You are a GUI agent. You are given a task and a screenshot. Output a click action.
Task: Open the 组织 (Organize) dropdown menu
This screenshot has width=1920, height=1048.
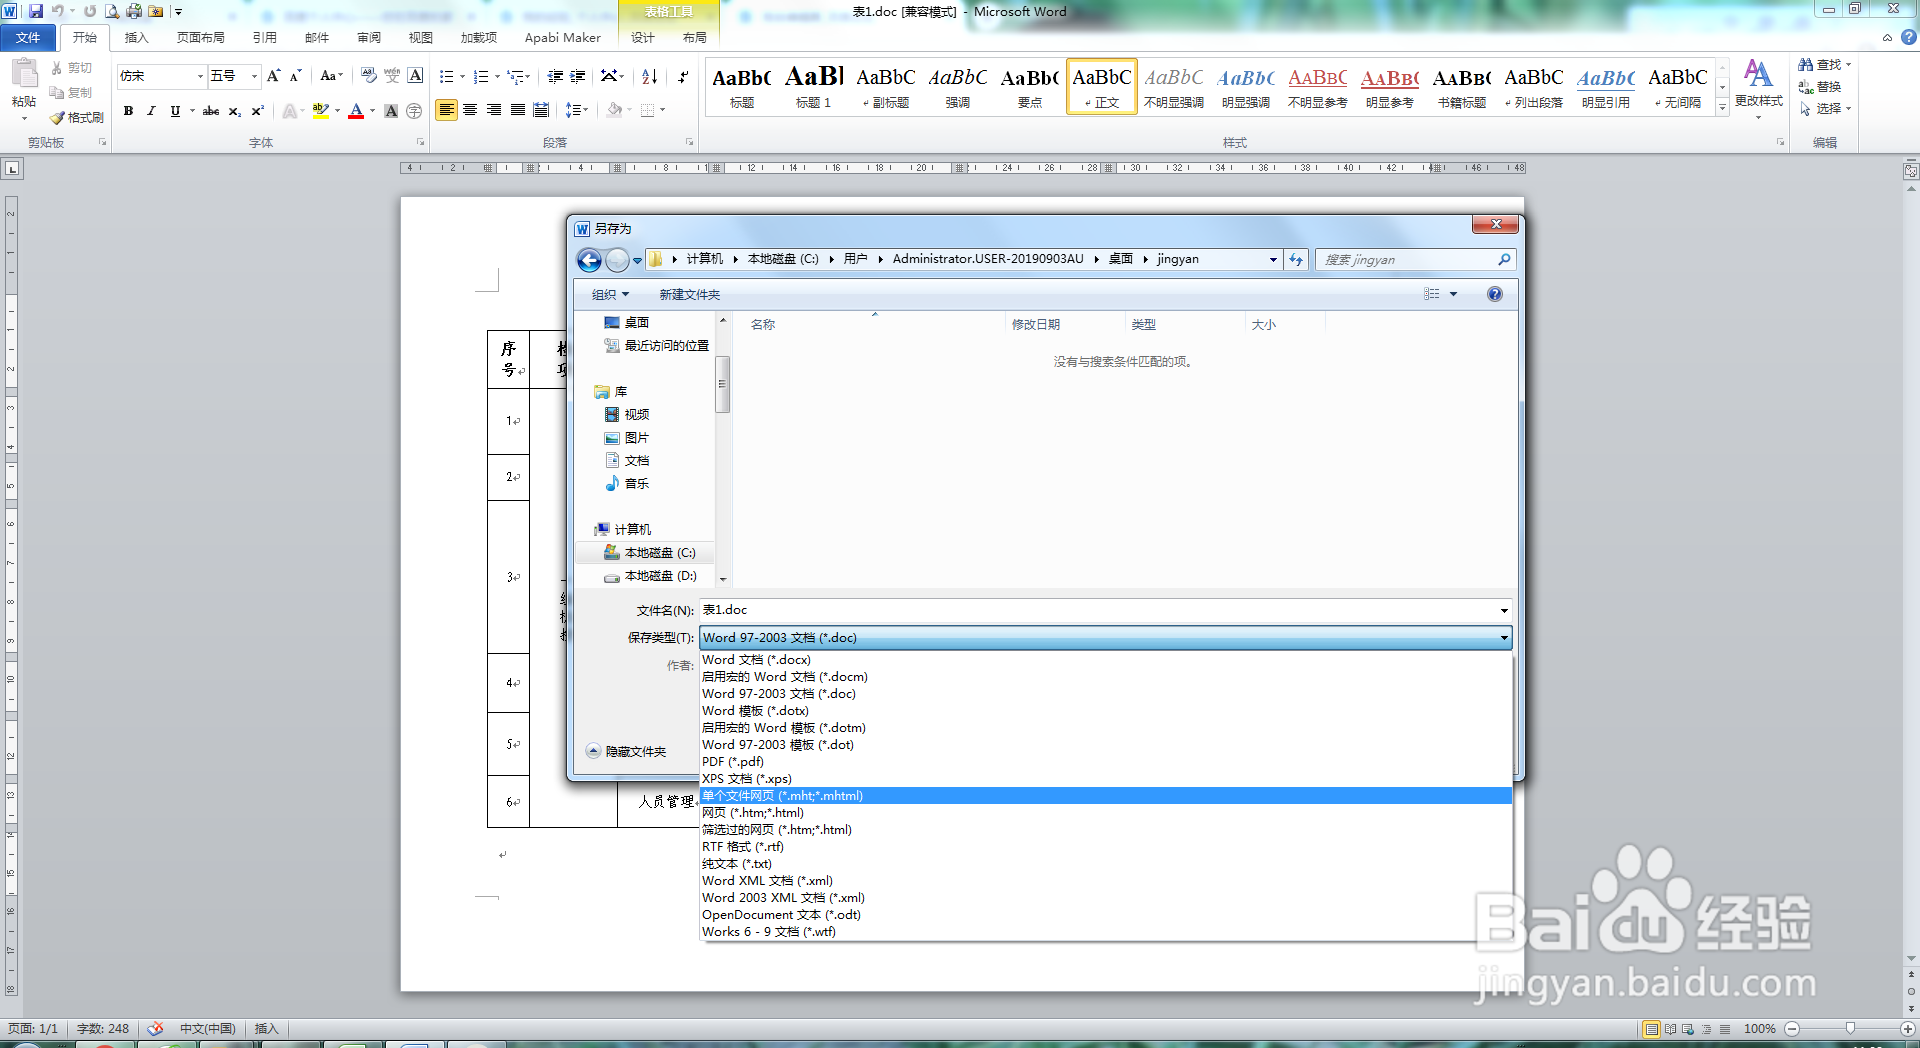[610, 294]
